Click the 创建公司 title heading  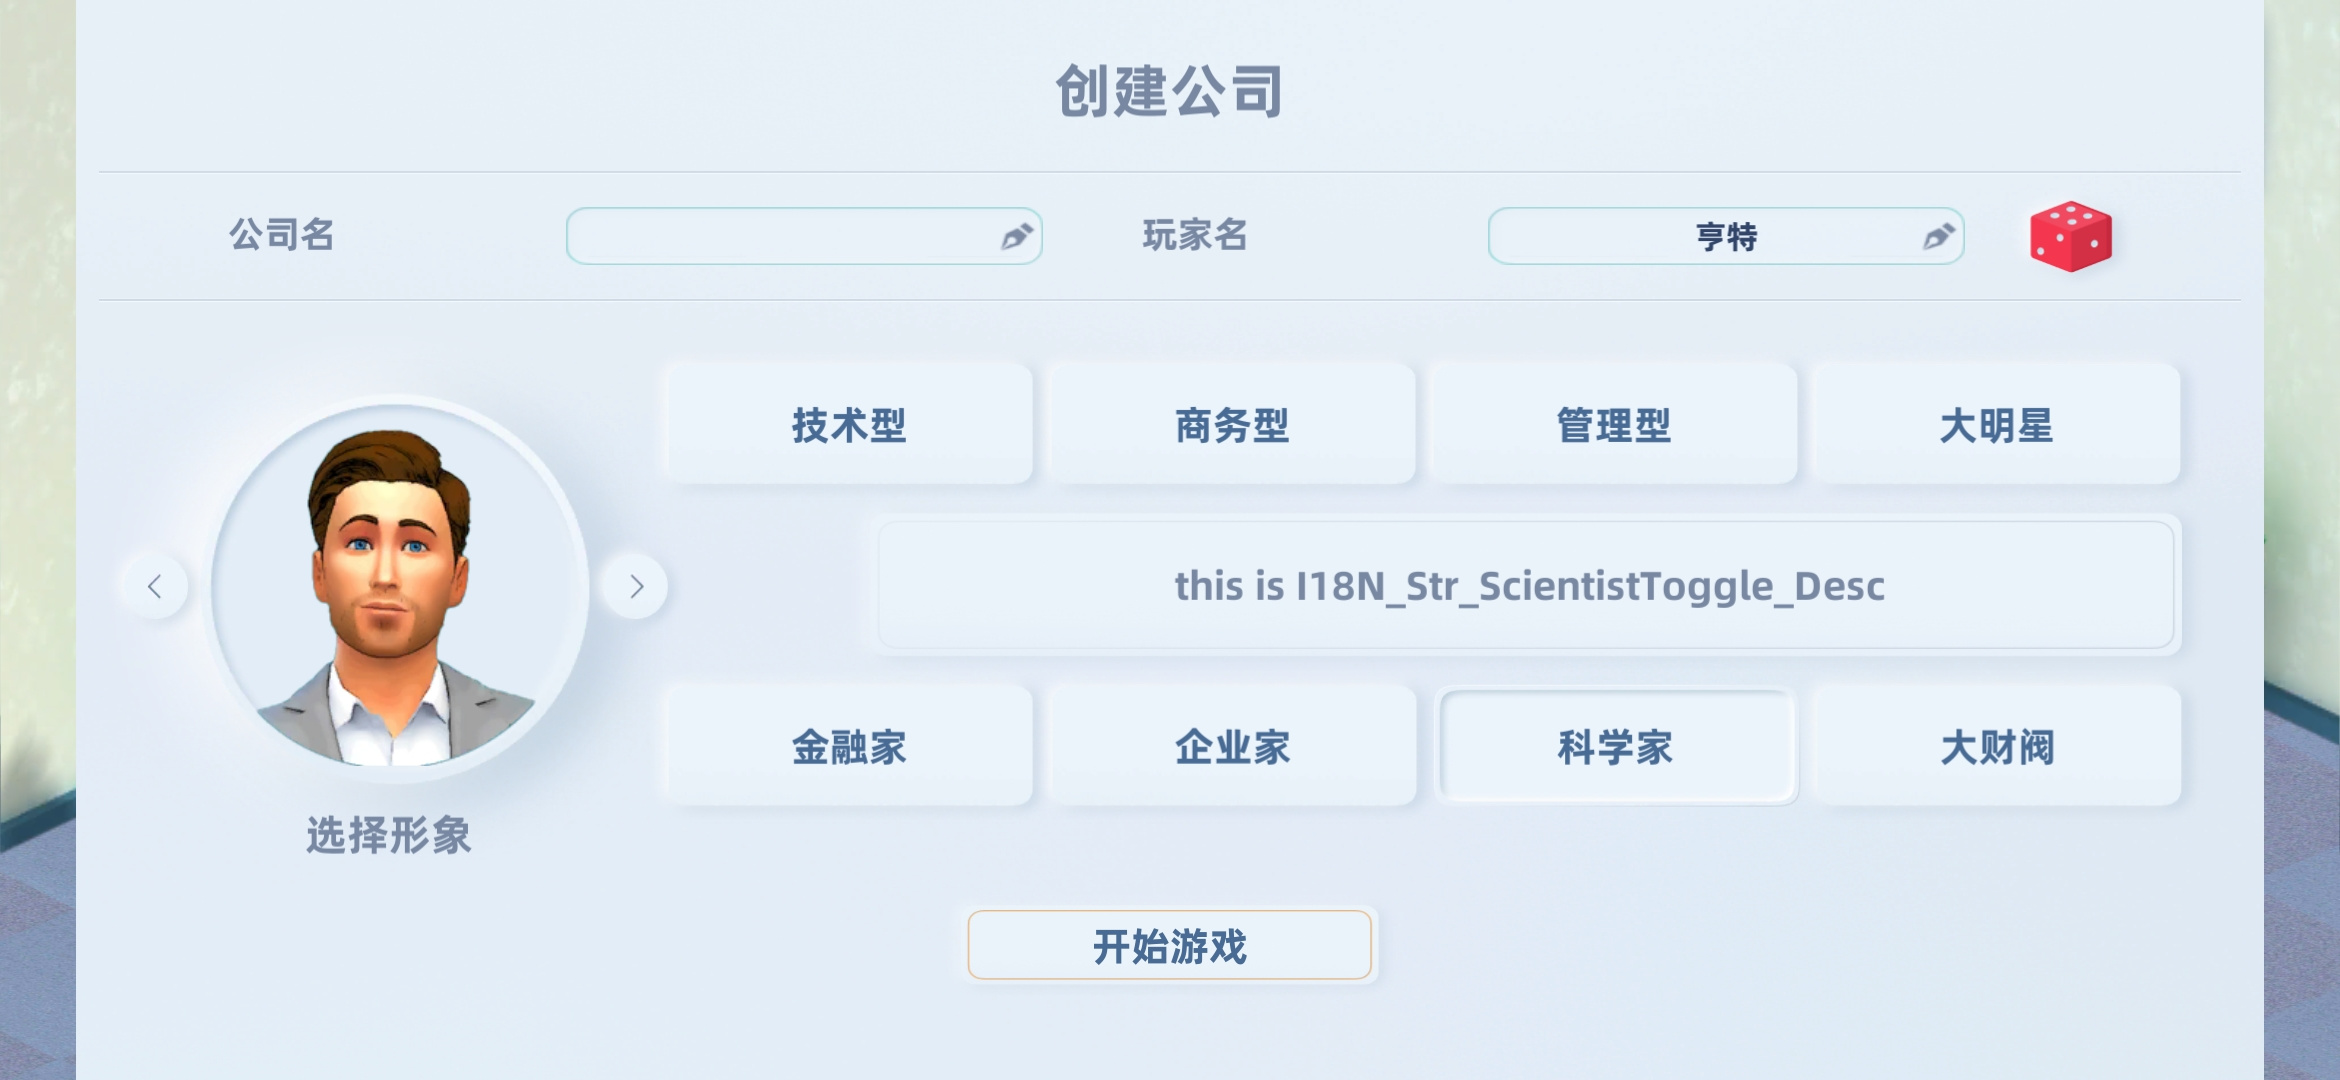pyautogui.click(x=1170, y=91)
